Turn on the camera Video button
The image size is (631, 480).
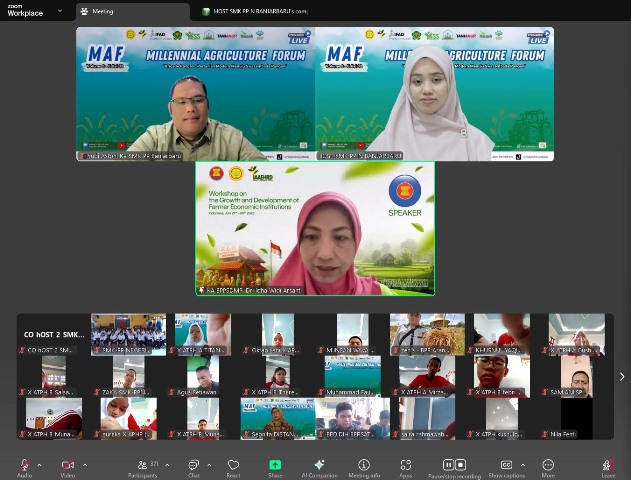68,465
